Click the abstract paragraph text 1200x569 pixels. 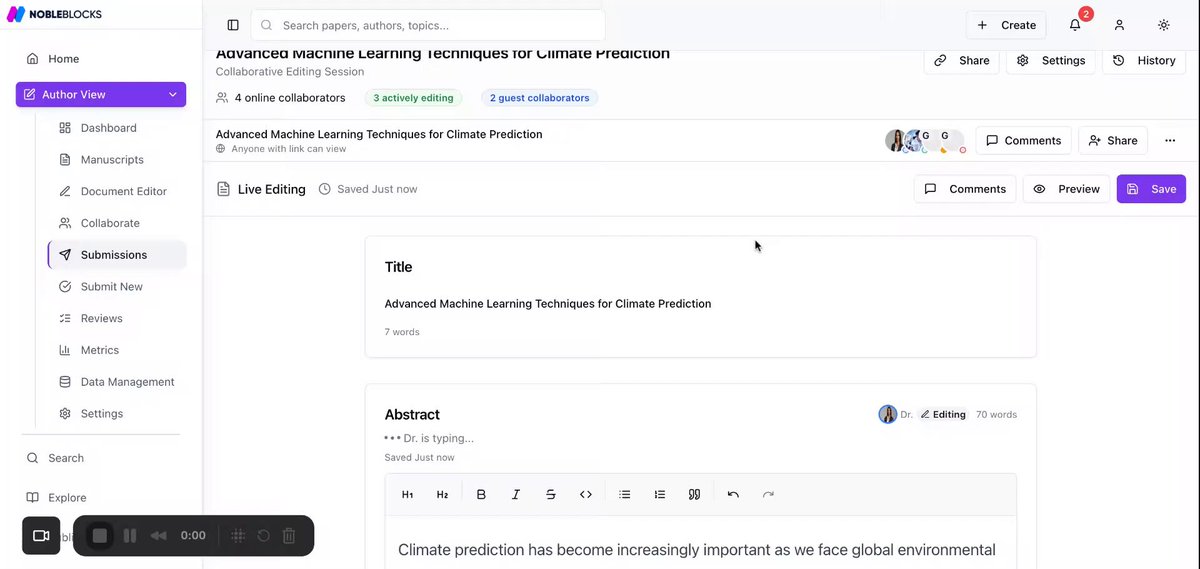[697, 550]
